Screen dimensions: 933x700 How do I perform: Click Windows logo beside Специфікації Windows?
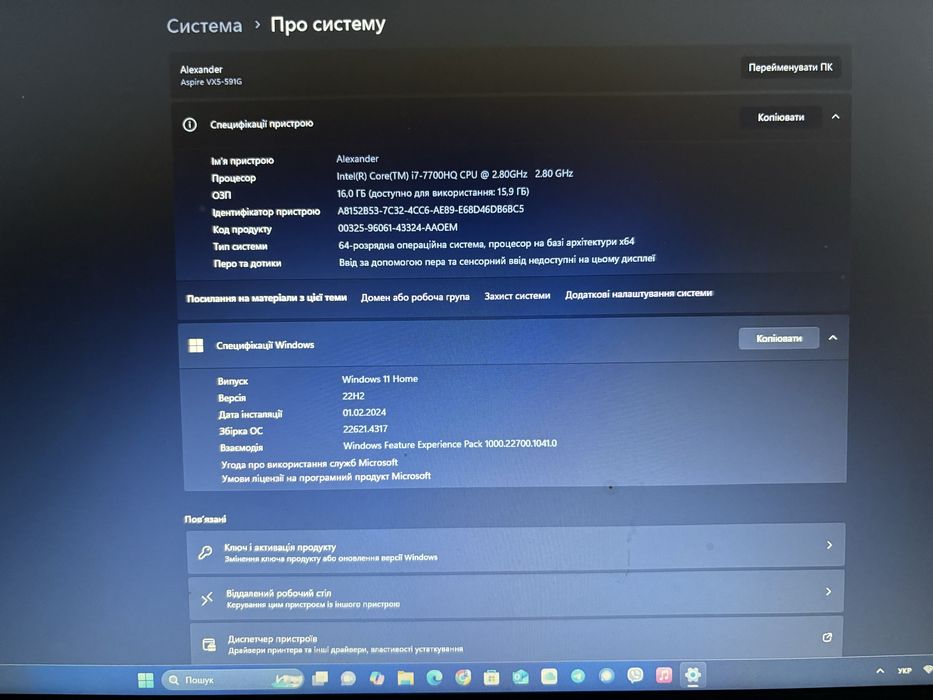coord(196,345)
